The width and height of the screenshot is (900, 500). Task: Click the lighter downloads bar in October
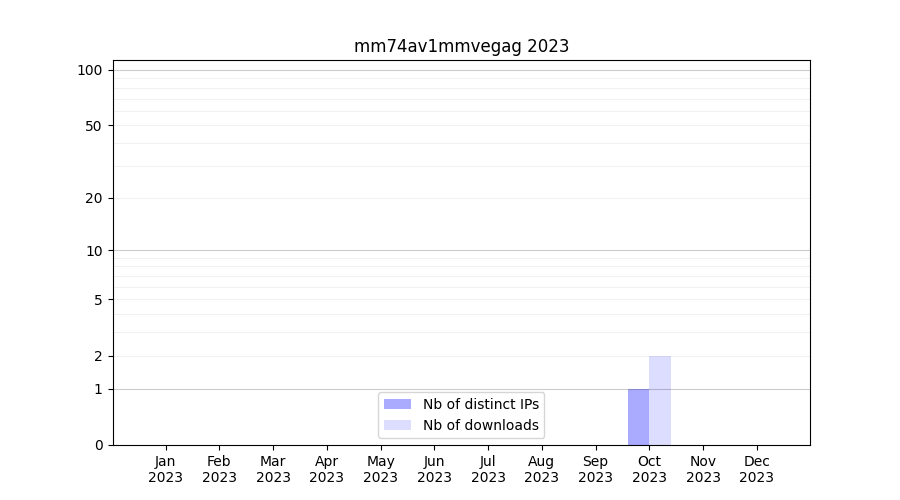click(660, 400)
